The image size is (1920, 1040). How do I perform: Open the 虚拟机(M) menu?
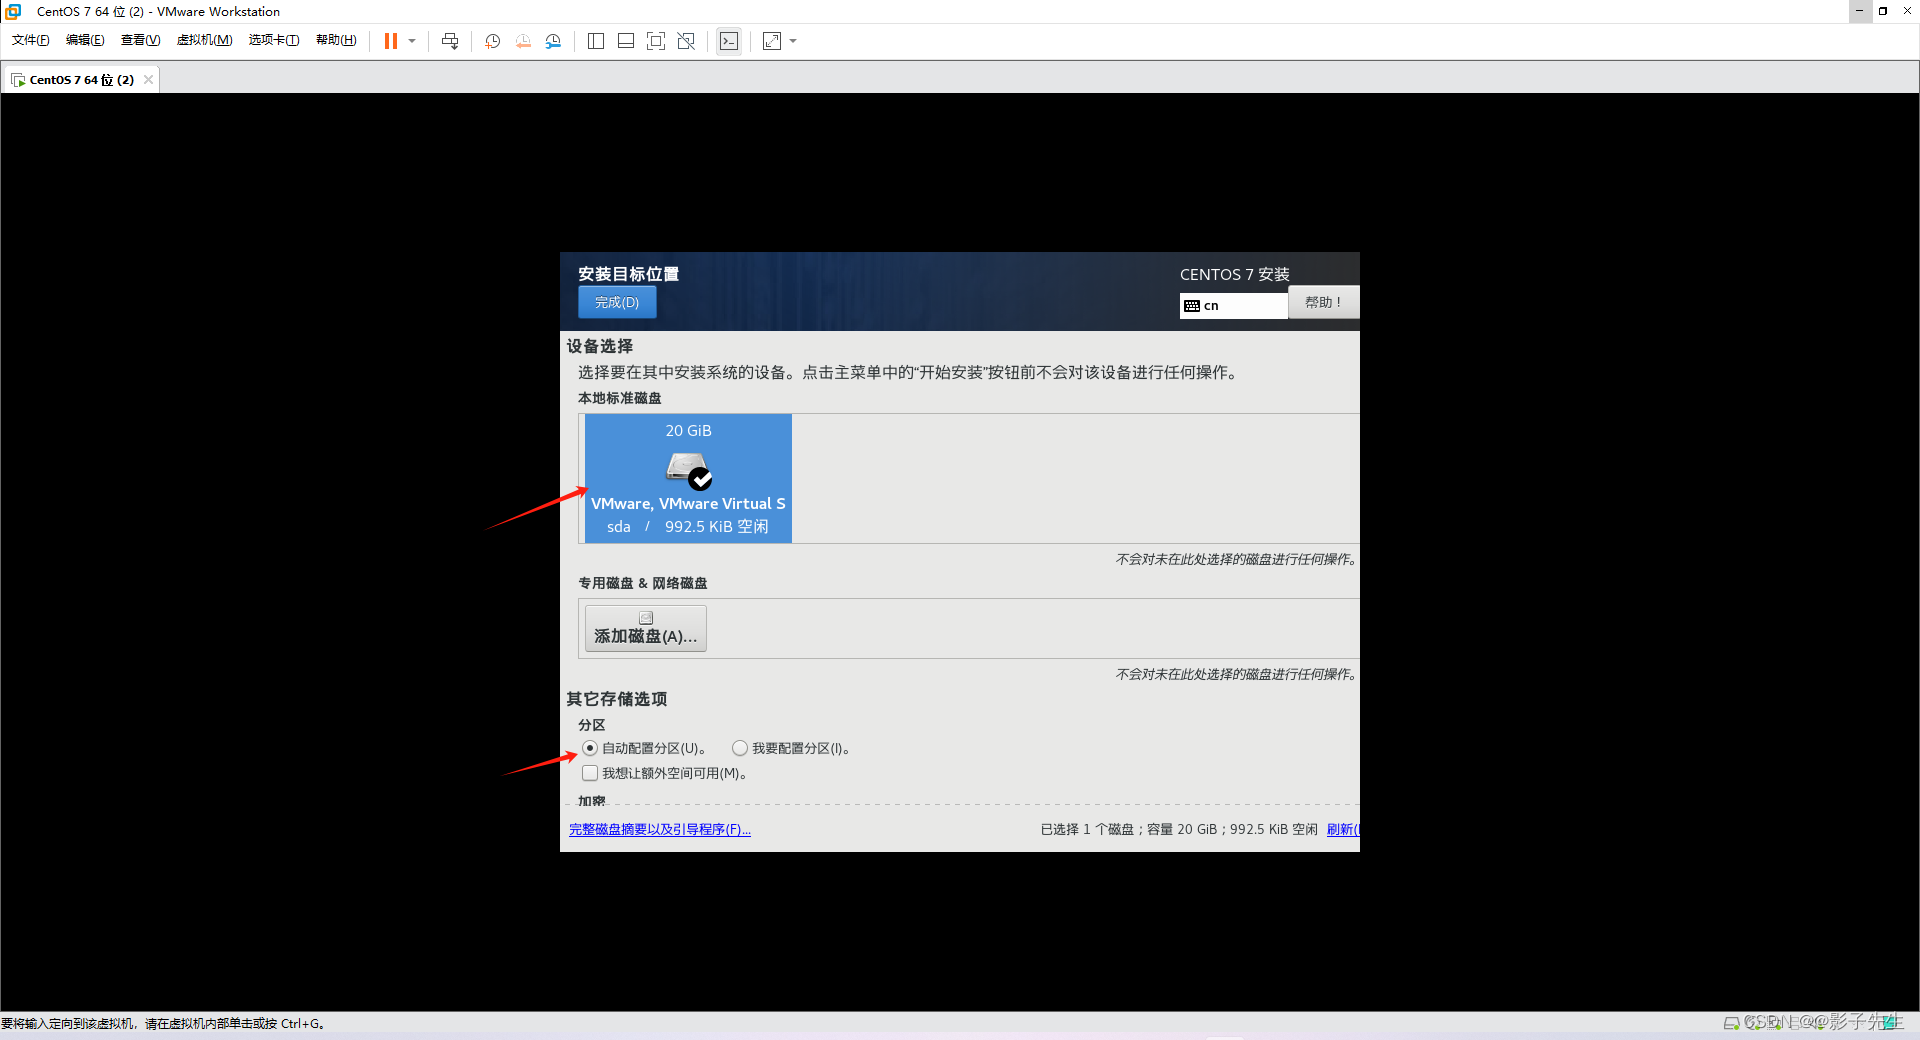coord(204,40)
